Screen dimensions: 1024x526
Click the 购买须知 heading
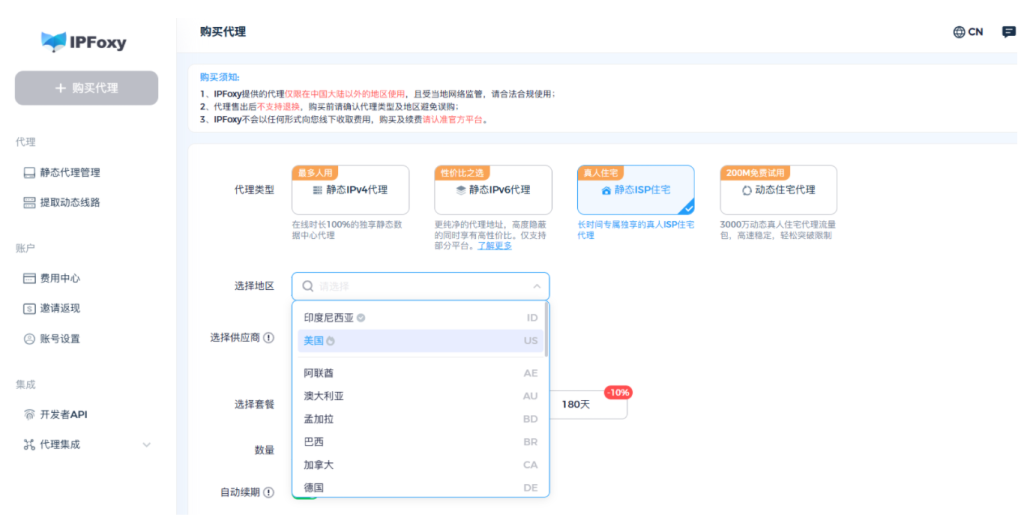click(219, 77)
